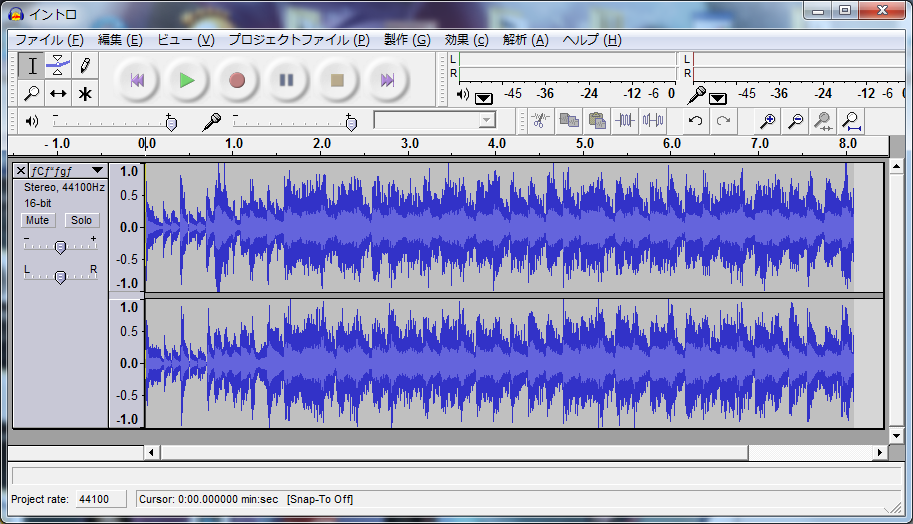Viewport: 913px width, 524px height.
Task: Select the Envelope tool
Action: 58,66
